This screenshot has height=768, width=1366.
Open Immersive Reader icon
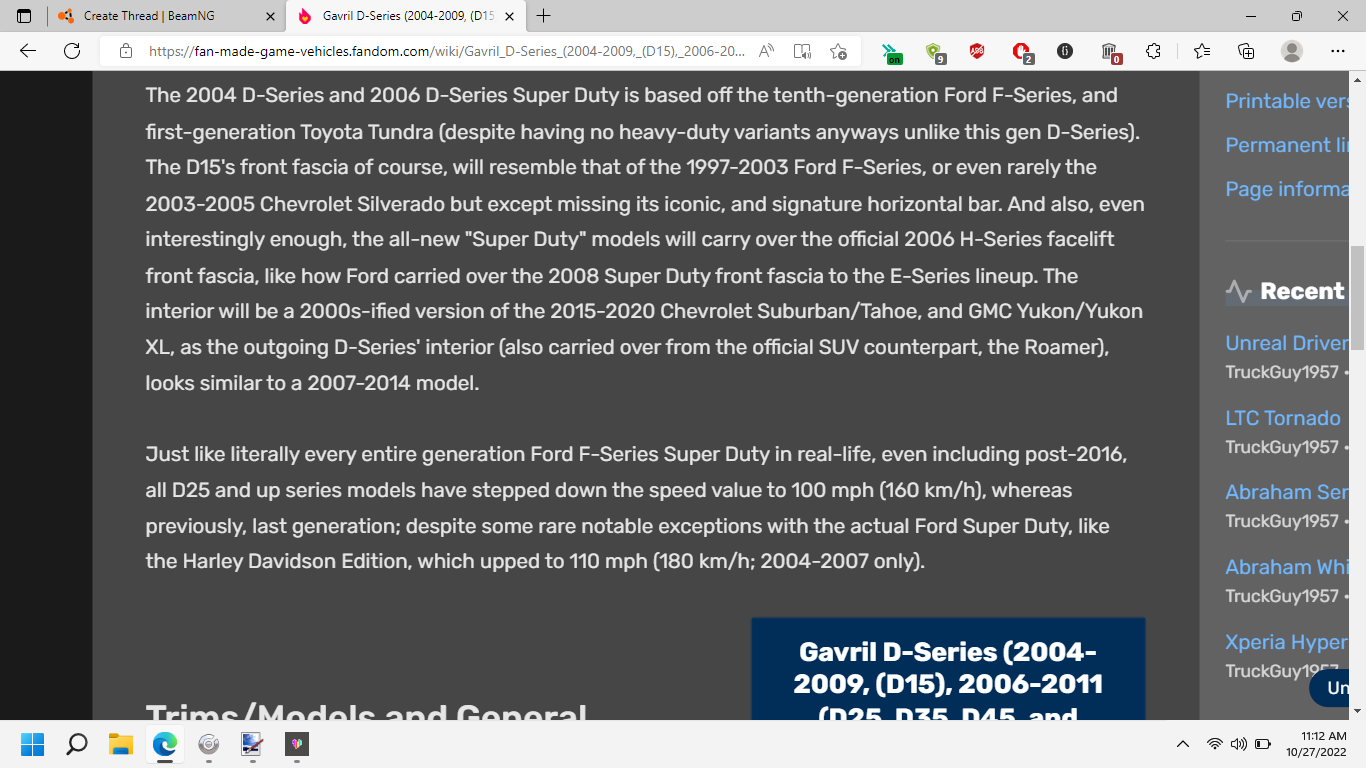click(802, 51)
